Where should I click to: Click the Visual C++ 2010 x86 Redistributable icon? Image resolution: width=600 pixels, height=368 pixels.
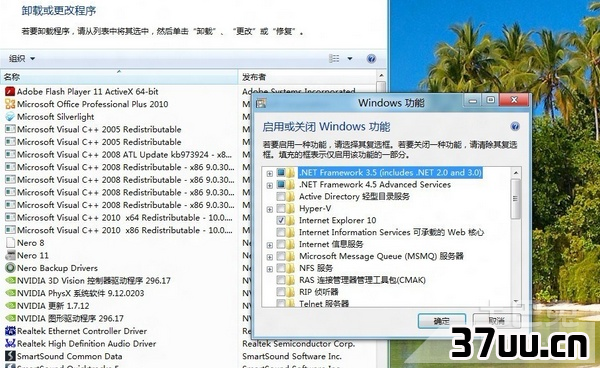click(10, 230)
